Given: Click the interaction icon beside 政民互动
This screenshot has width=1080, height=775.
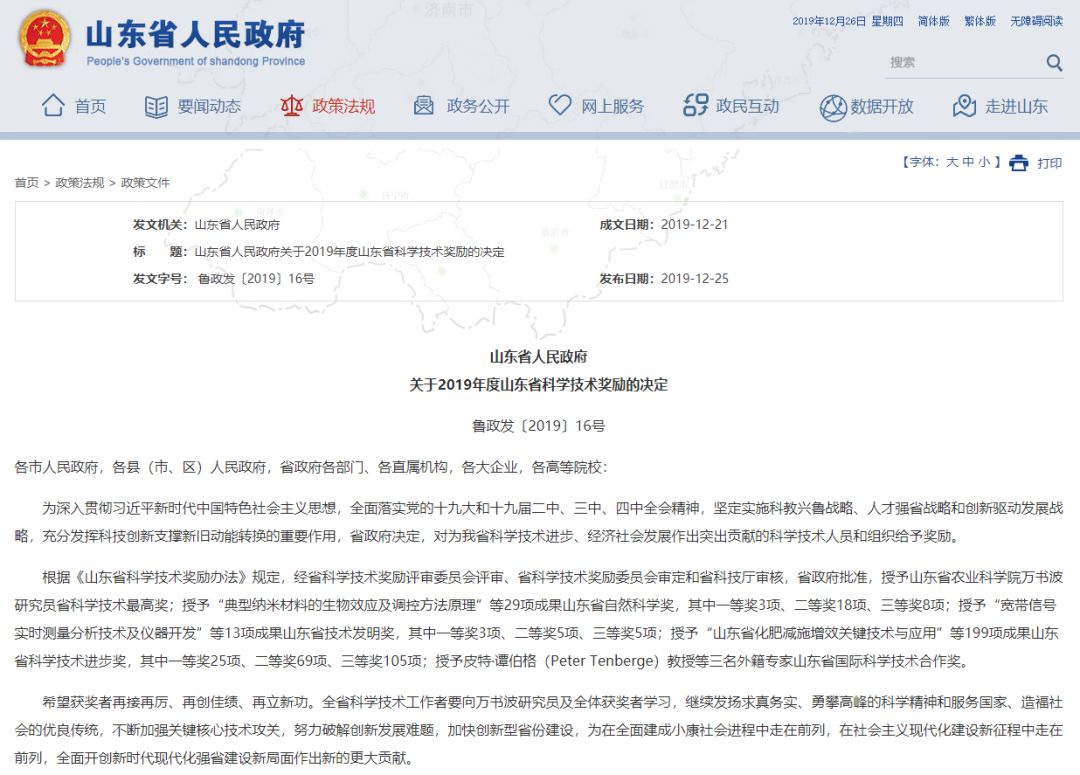Looking at the screenshot, I should (x=696, y=105).
